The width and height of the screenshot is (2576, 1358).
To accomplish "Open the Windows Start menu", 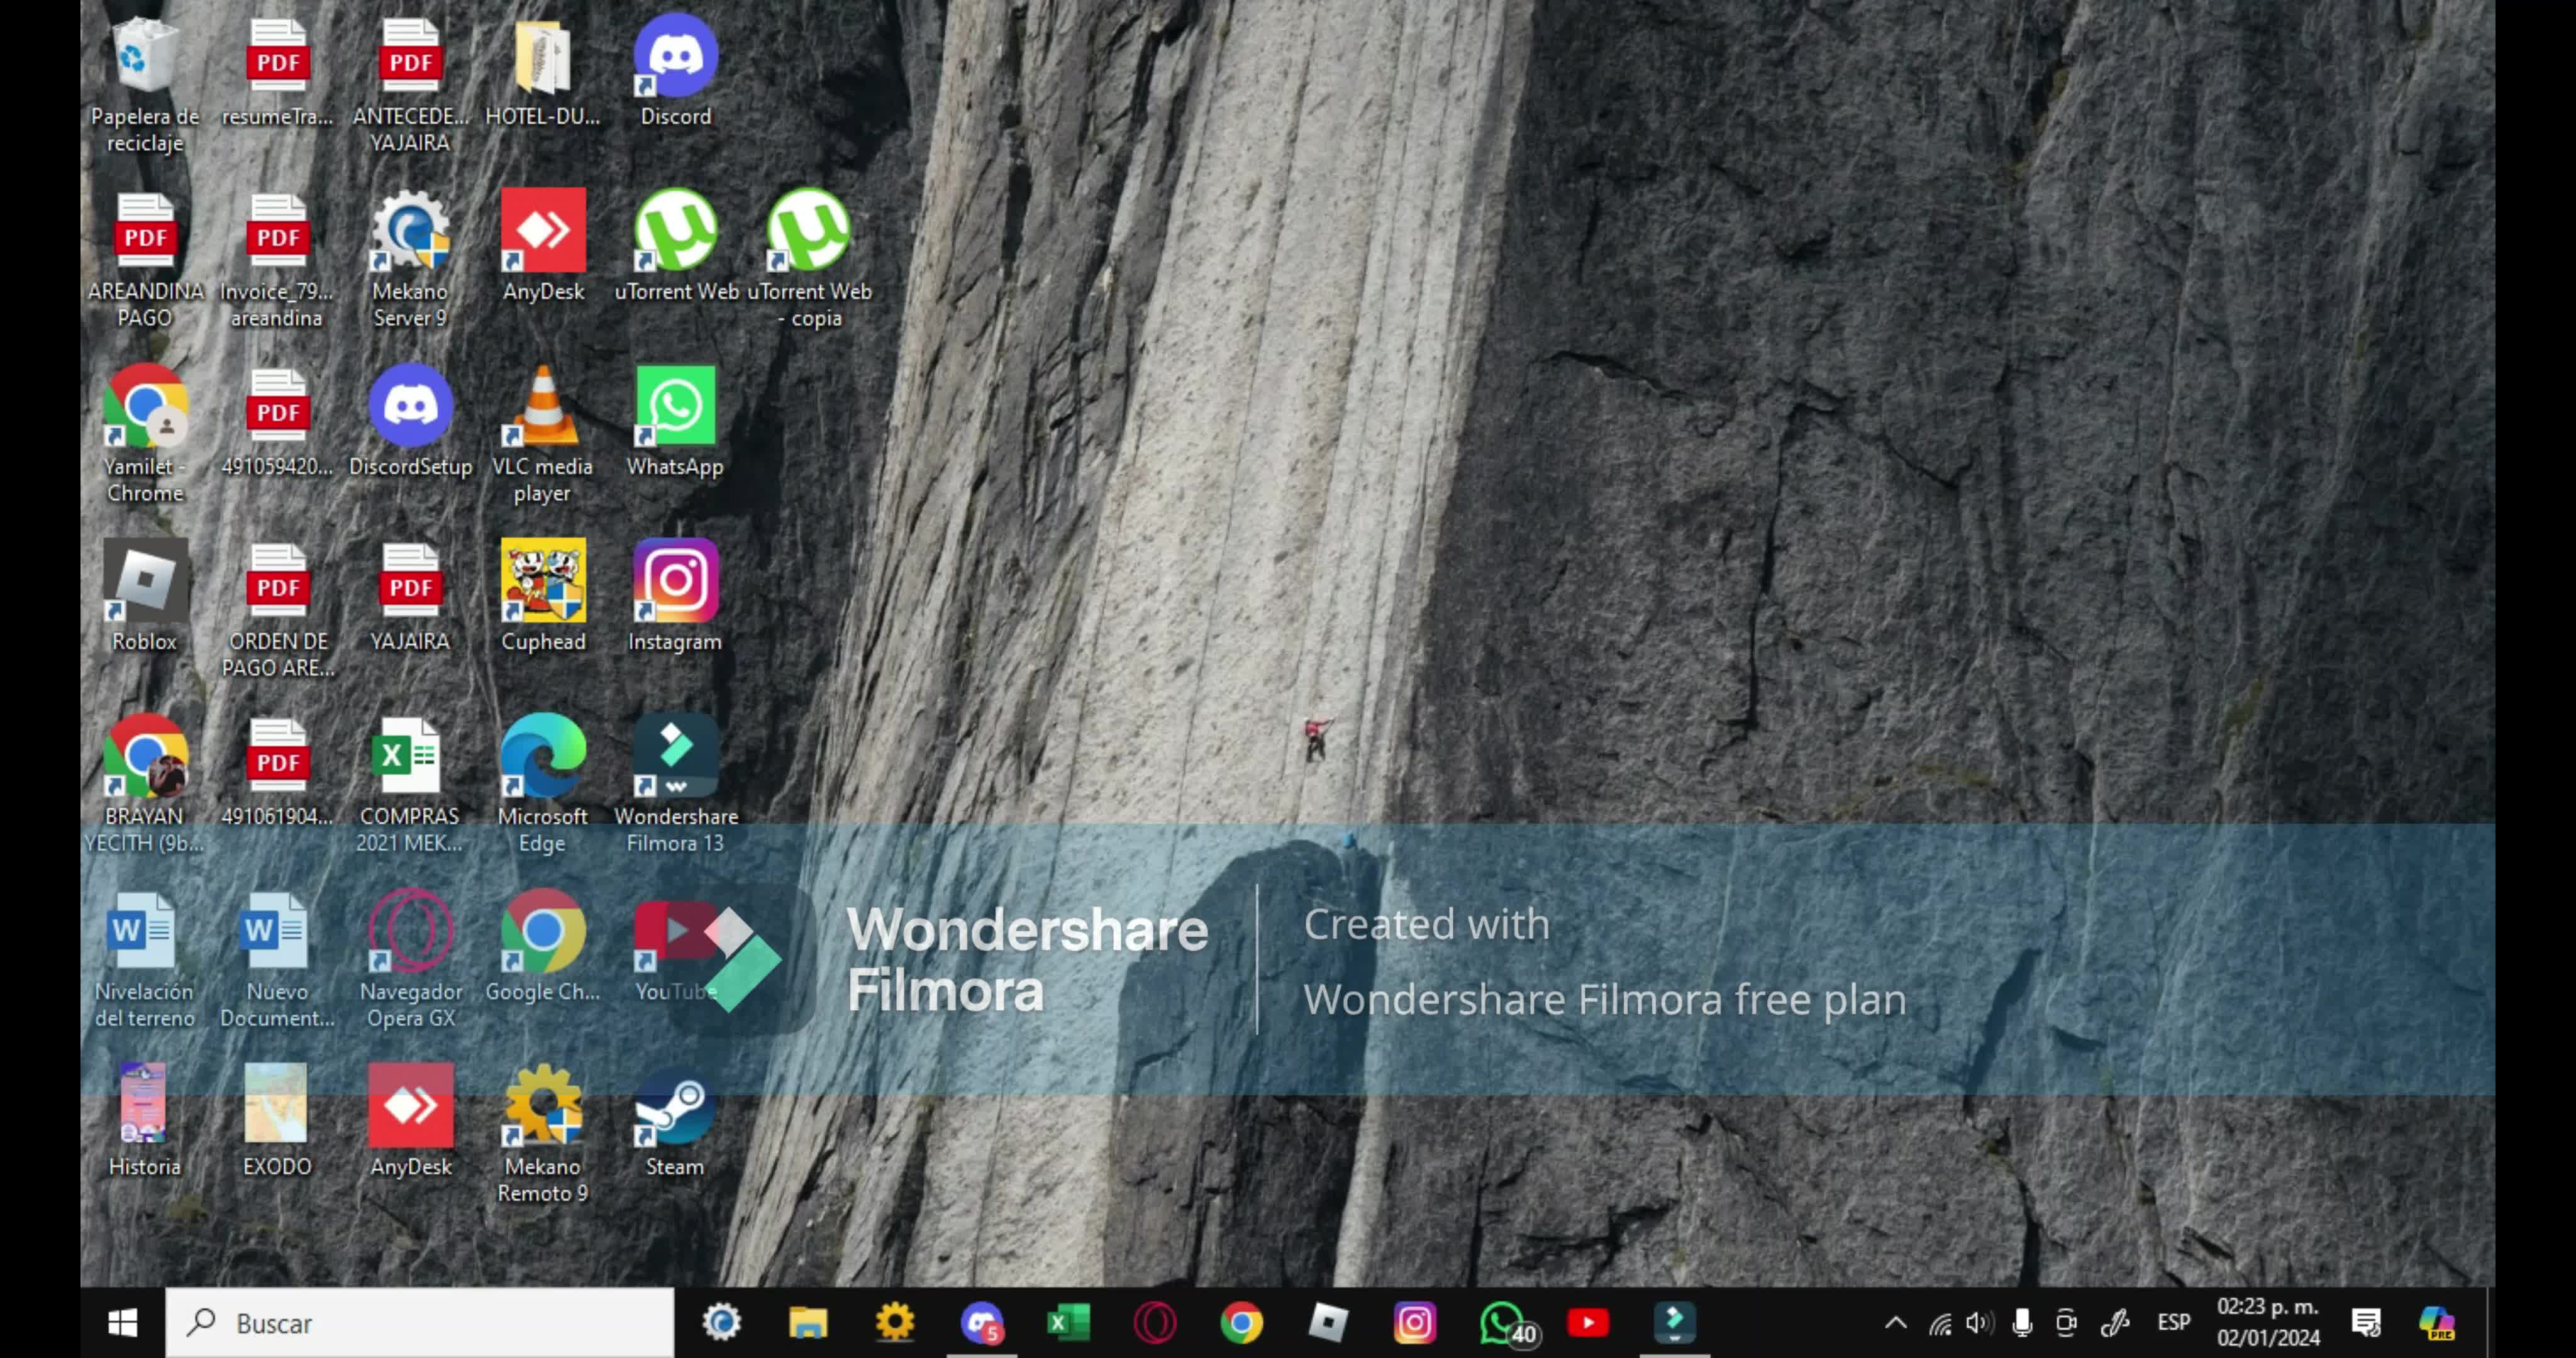I will pos(122,1323).
